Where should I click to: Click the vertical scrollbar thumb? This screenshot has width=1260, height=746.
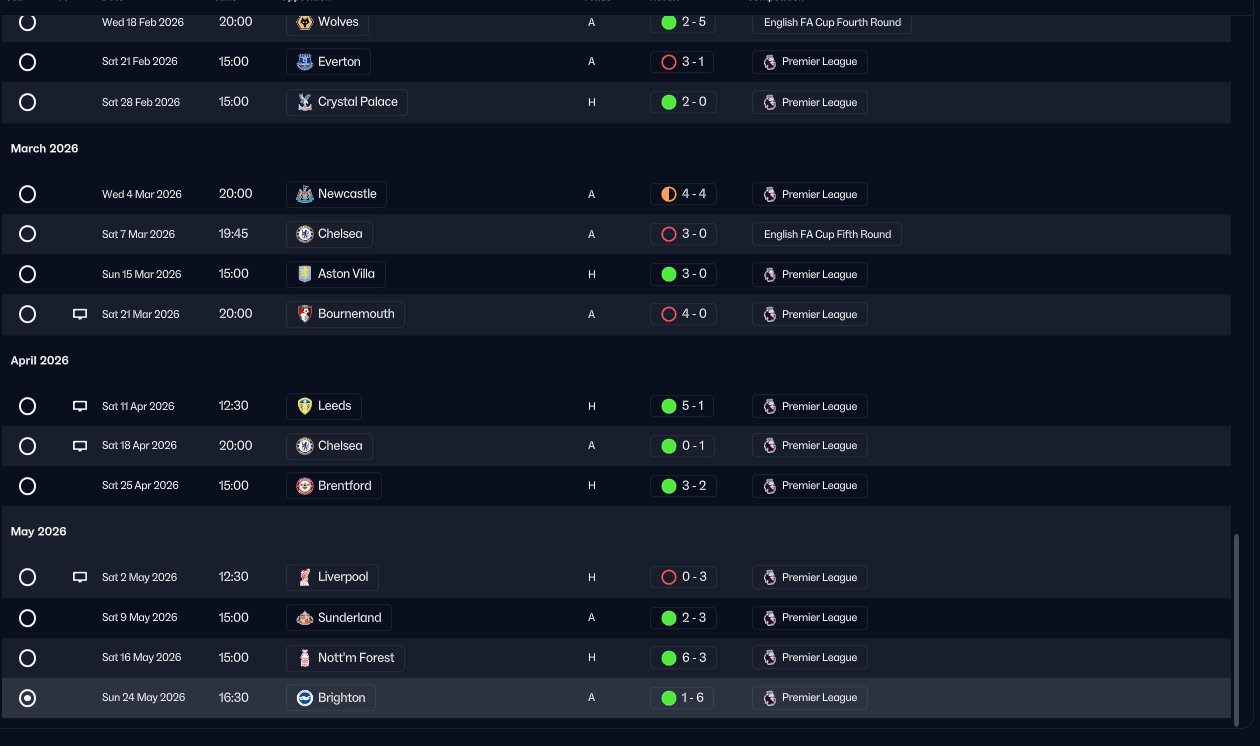(1237, 630)
